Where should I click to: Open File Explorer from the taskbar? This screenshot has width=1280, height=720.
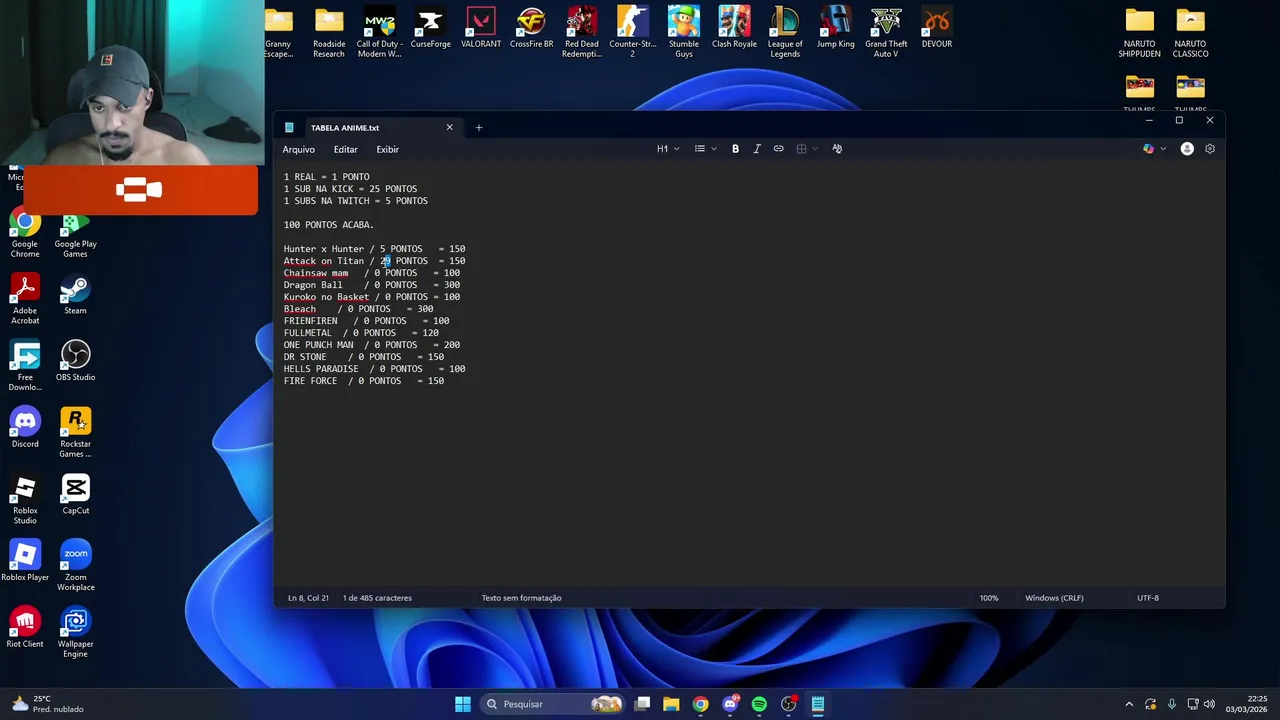tap(671, 704)
